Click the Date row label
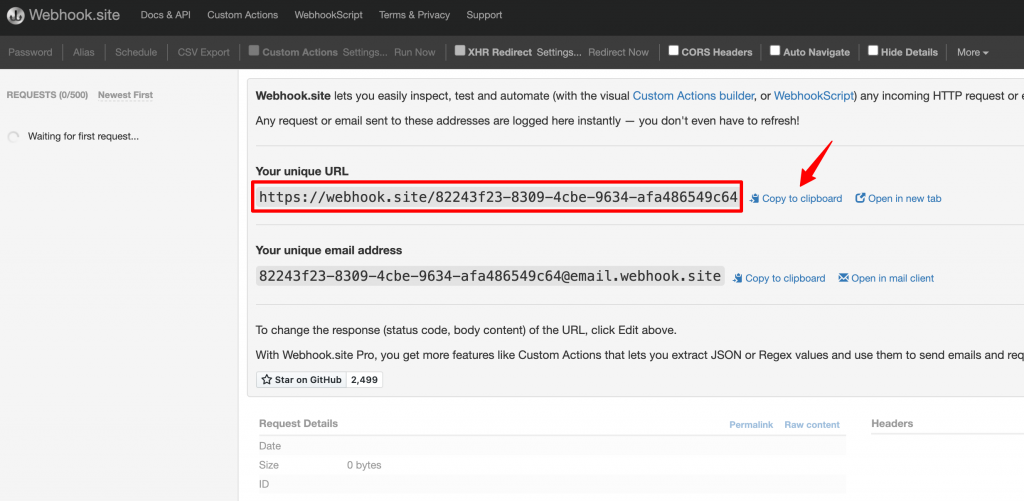The image size is (1024, 501). pos(270,446)
